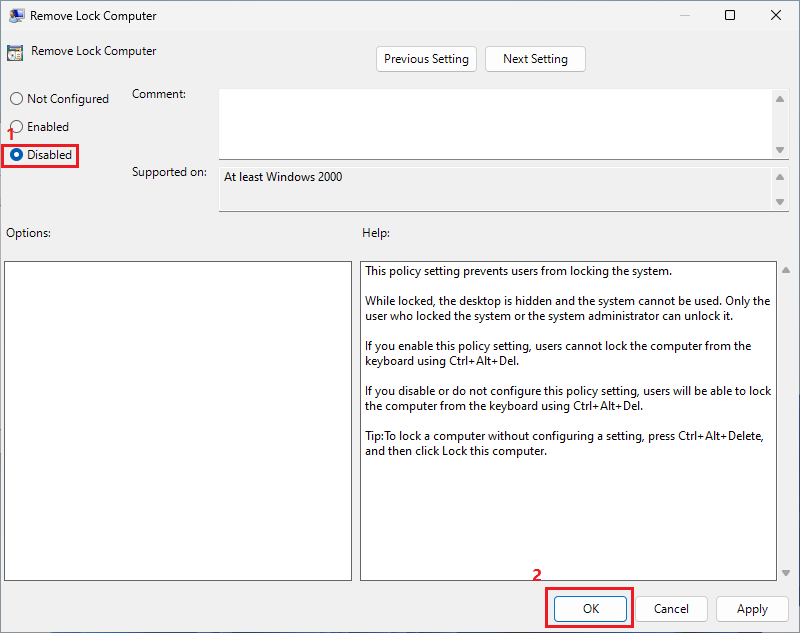The image size is (800, 633).
Task: Select the Disabled radio button
Action: click(16, 155)
